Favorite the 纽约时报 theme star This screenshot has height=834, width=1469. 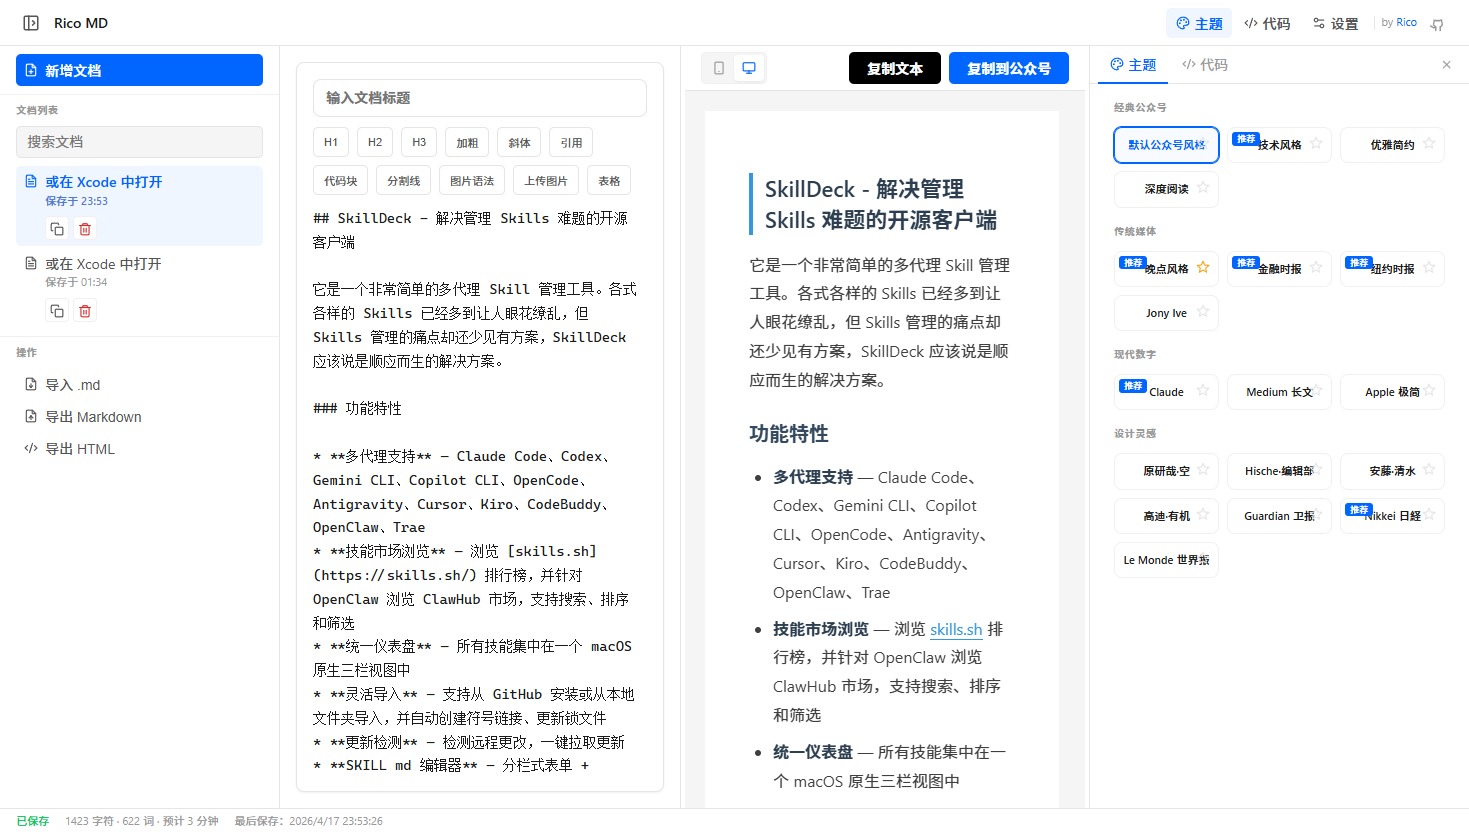pos(1429,268)
